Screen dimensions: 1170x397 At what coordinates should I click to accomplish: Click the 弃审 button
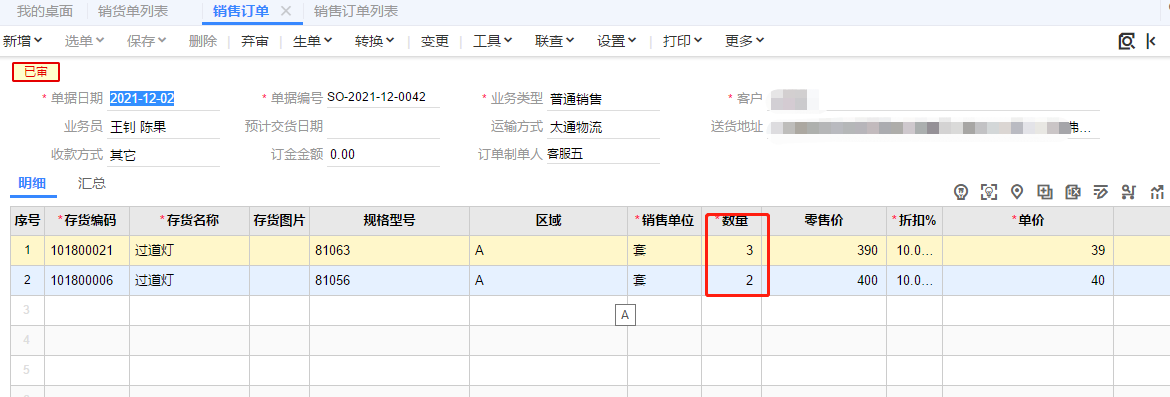click(254, 41)
